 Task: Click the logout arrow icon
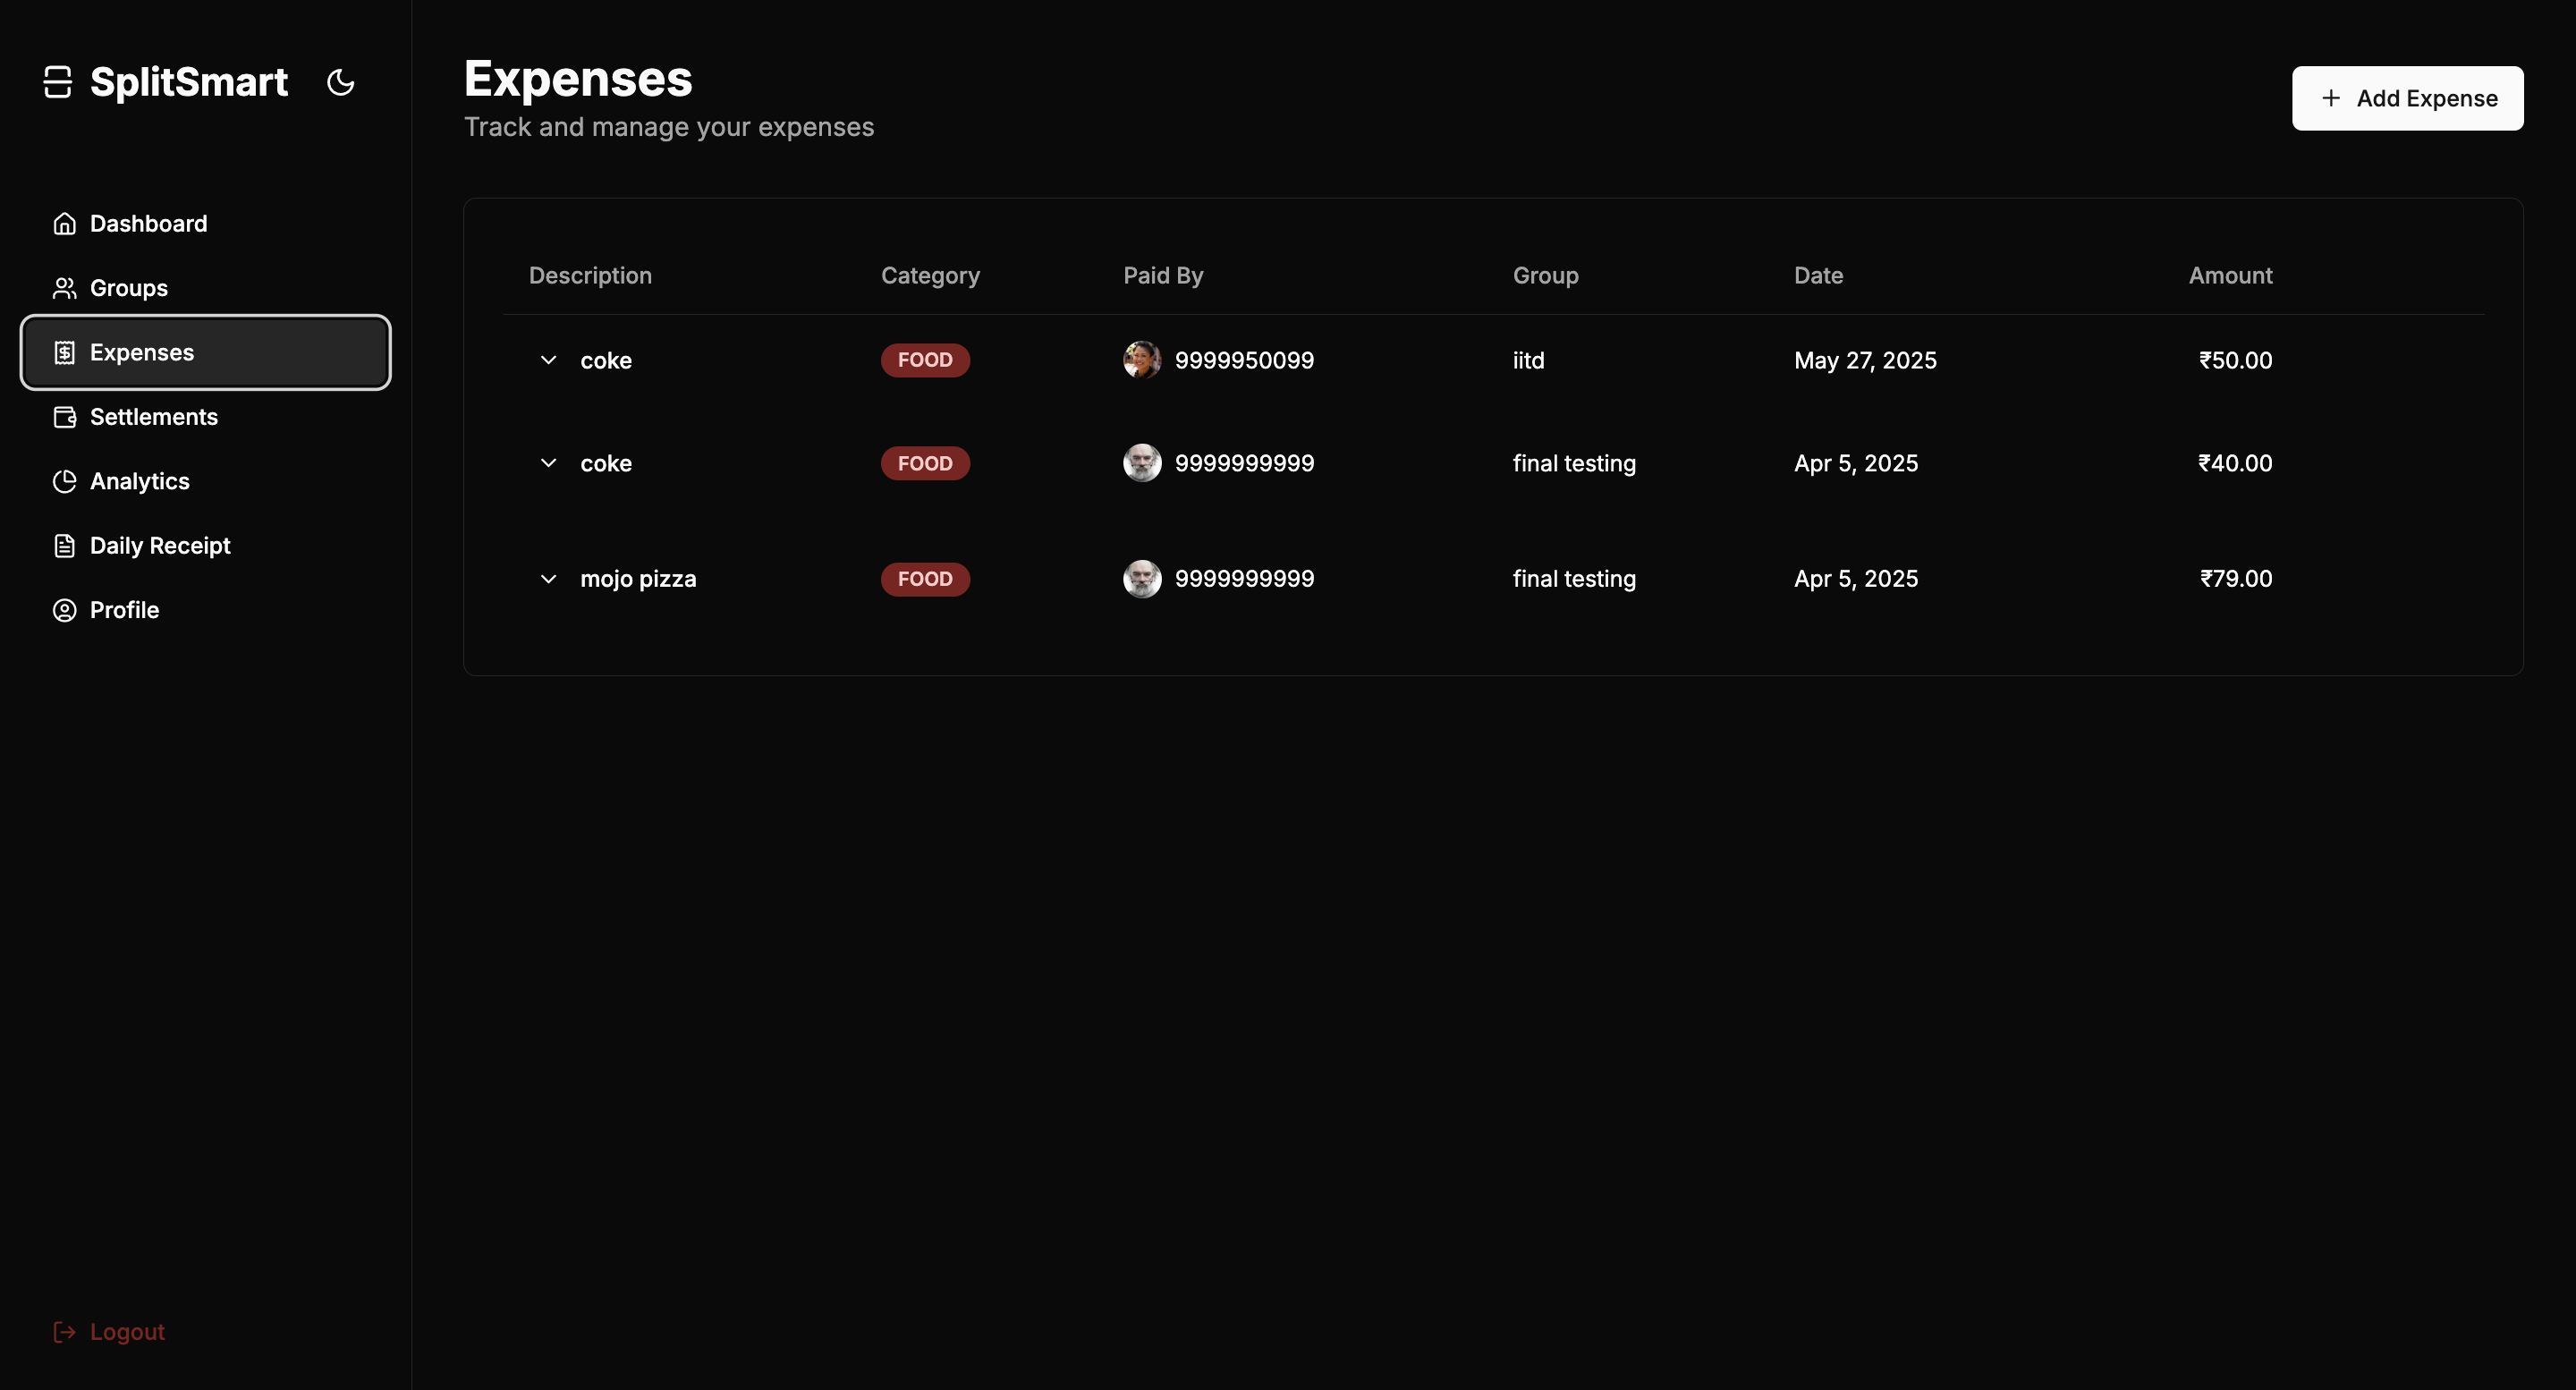pos(65,1331)
